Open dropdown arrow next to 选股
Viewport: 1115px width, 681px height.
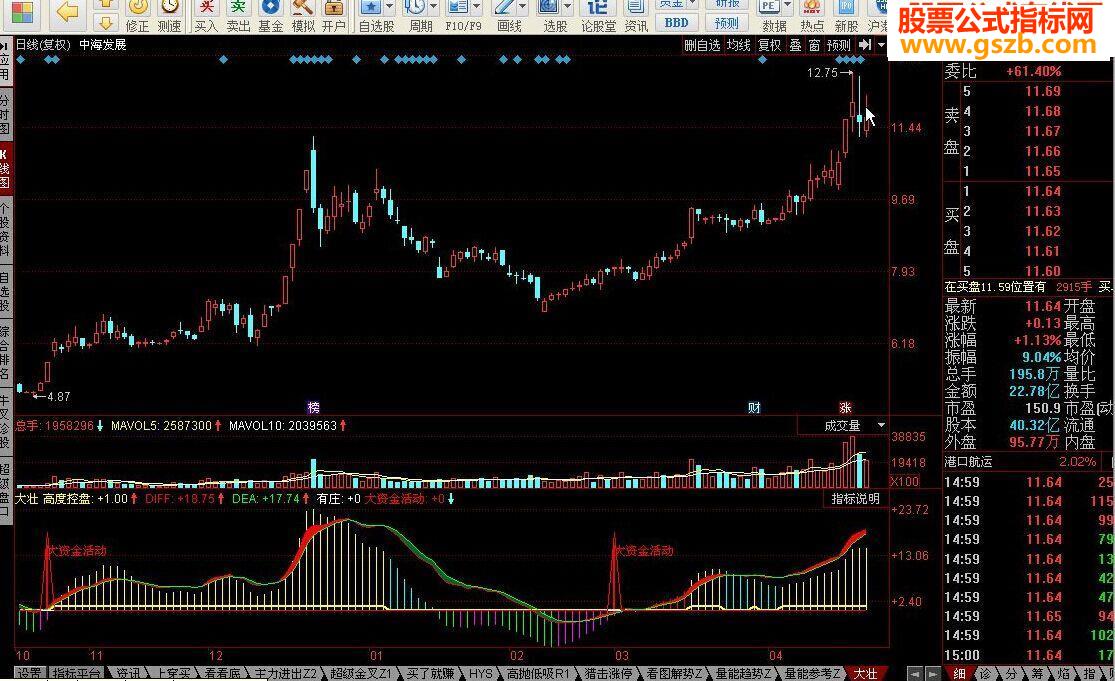[x=567, y=7]
